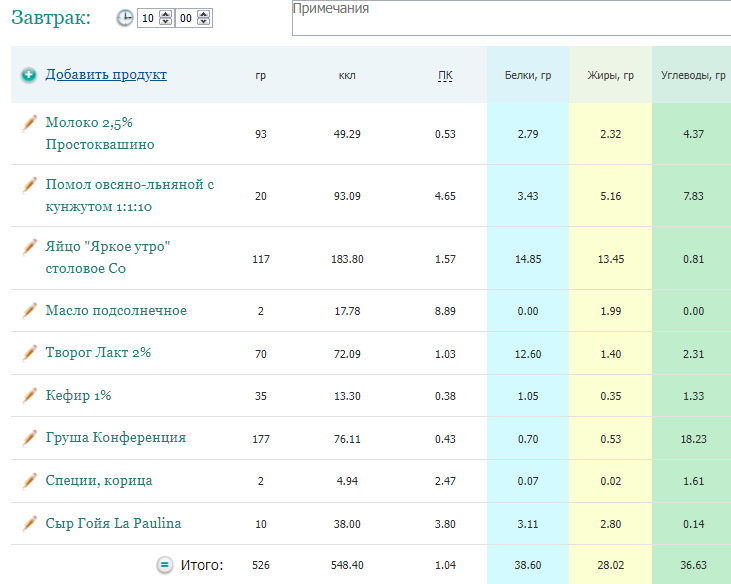Edit Кефир 1% pencil icon

point(29,395)
